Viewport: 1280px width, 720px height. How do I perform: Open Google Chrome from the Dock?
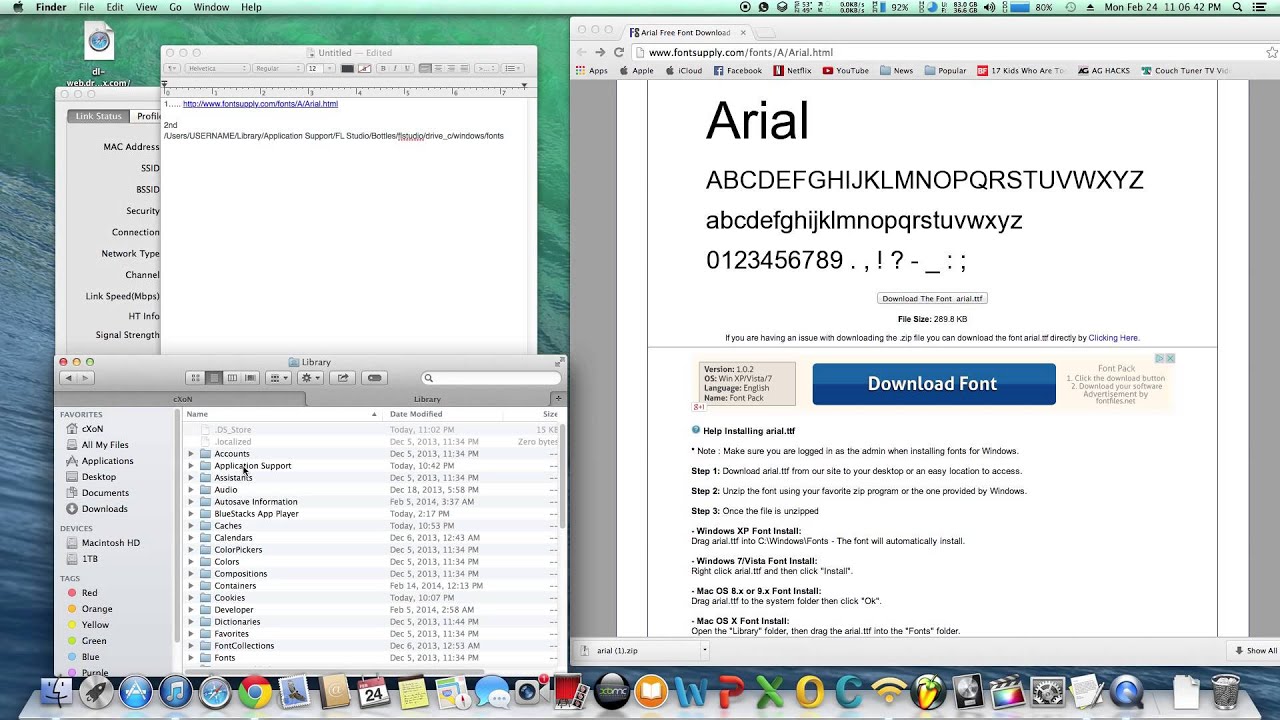click(x=255, y=692)
